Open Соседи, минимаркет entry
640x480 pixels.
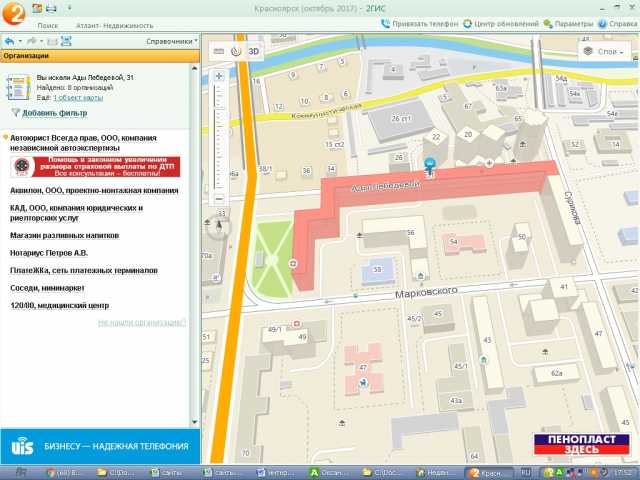[x=47, y=288]
